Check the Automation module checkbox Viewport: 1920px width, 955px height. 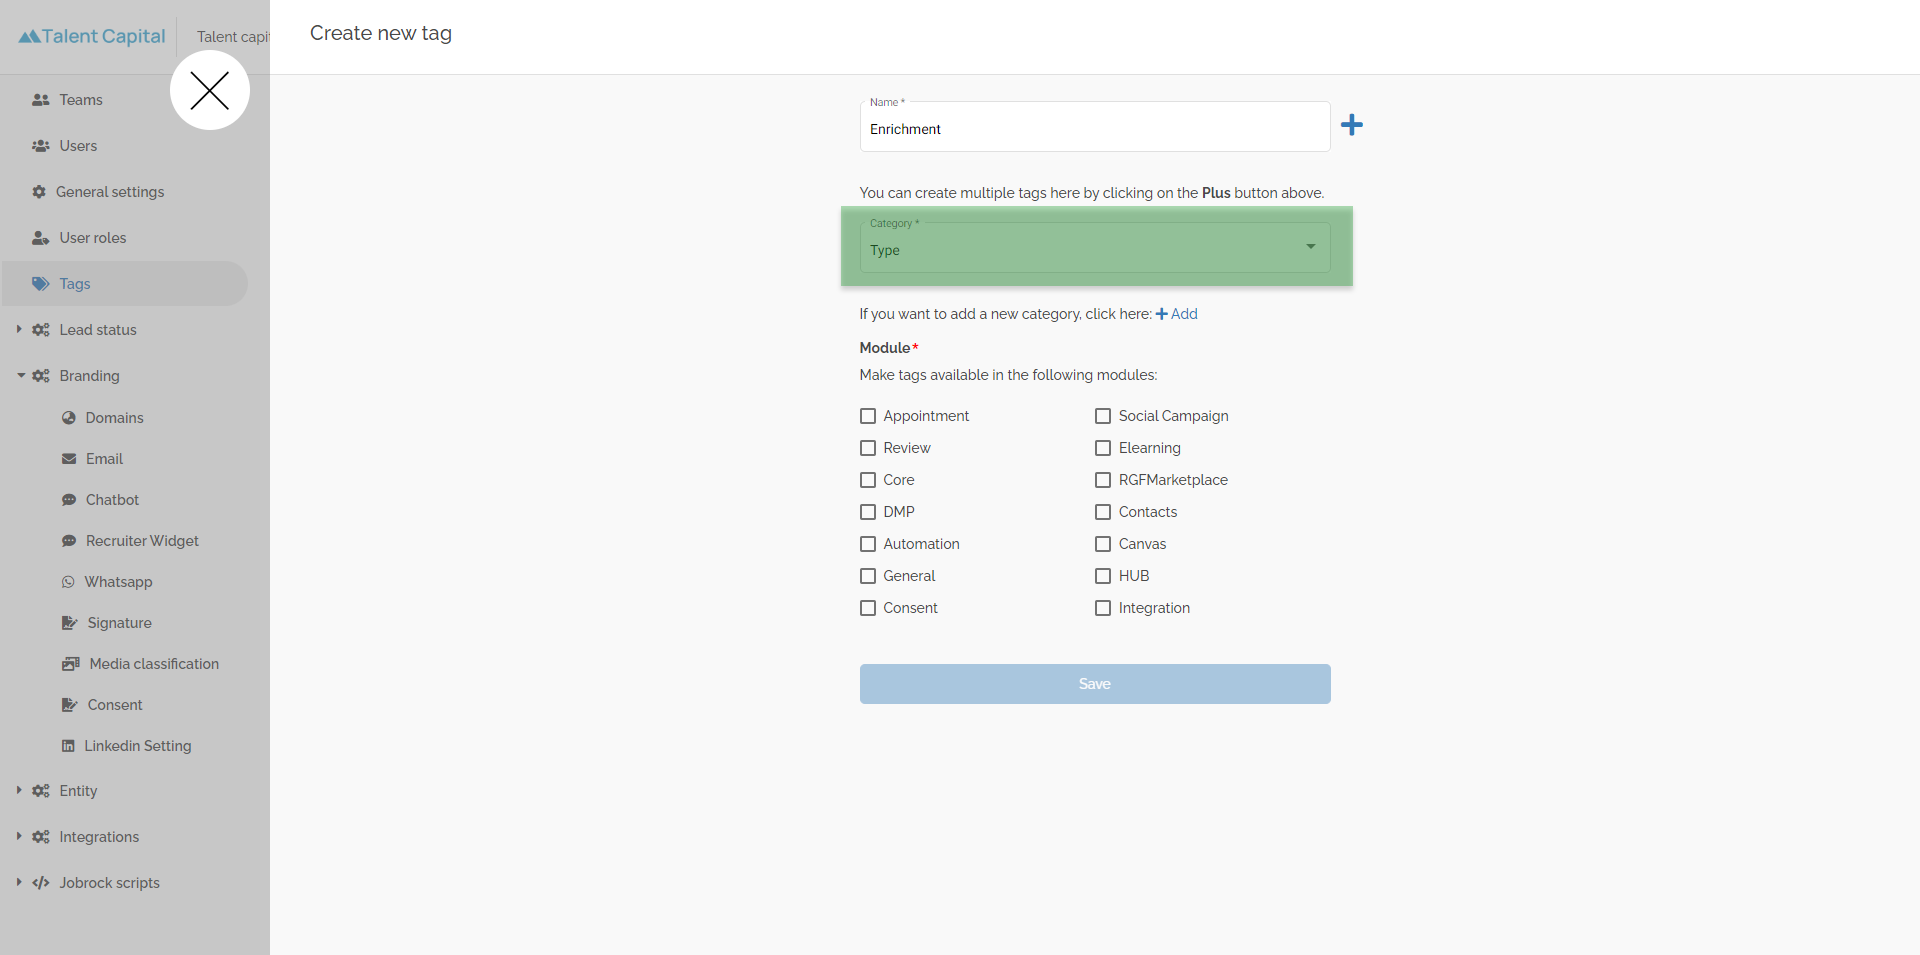[868, 544]
